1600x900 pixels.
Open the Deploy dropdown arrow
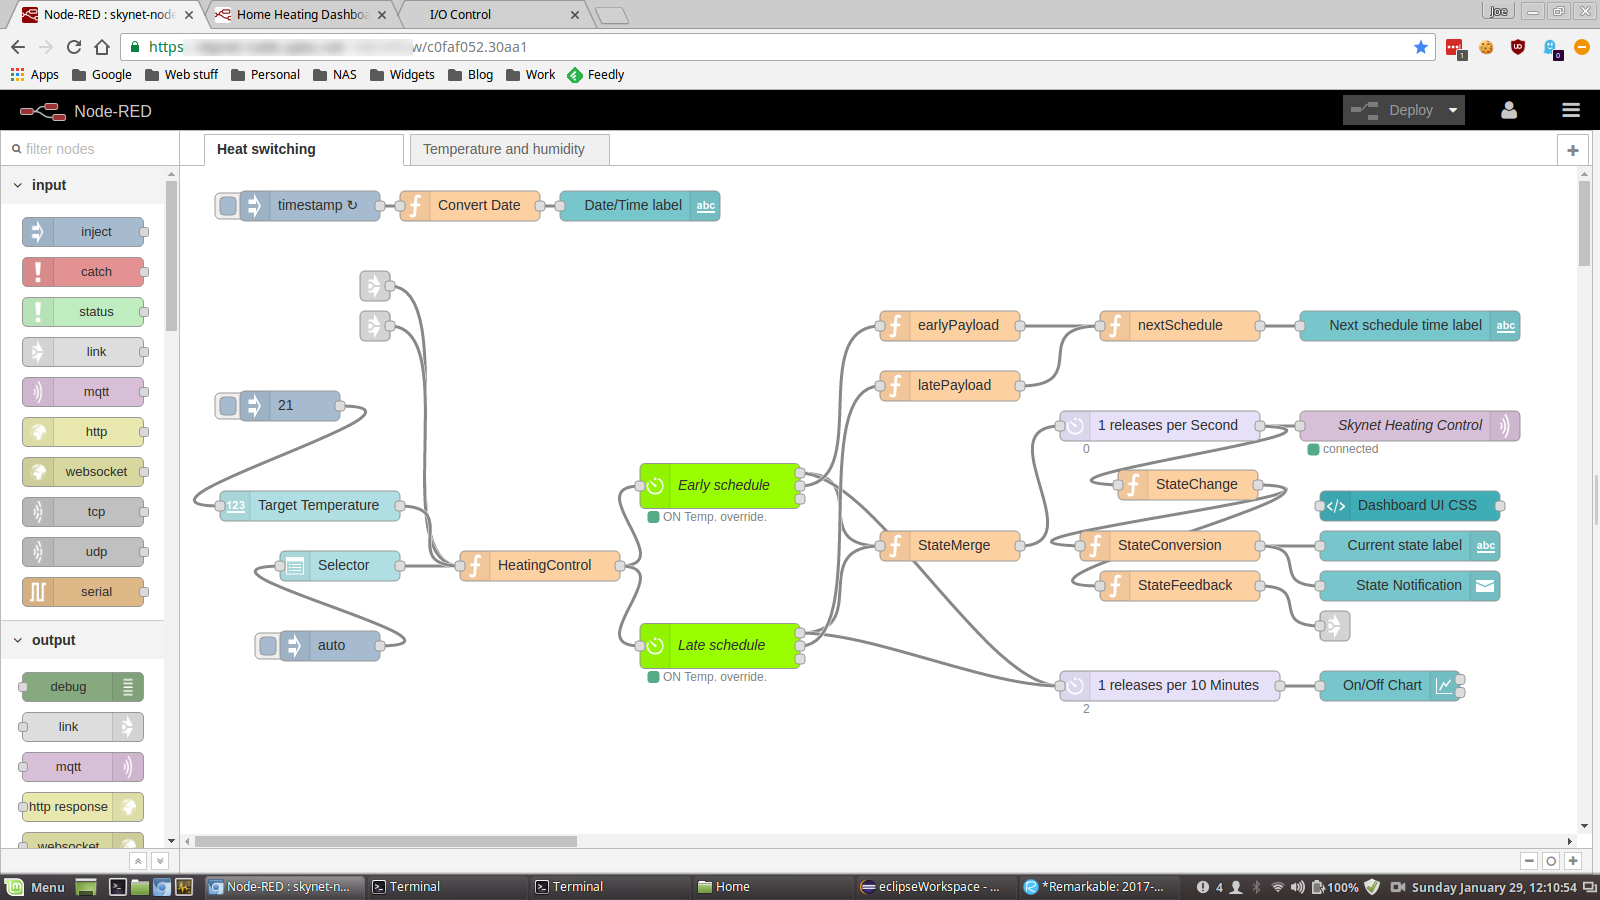point(1453,111)
